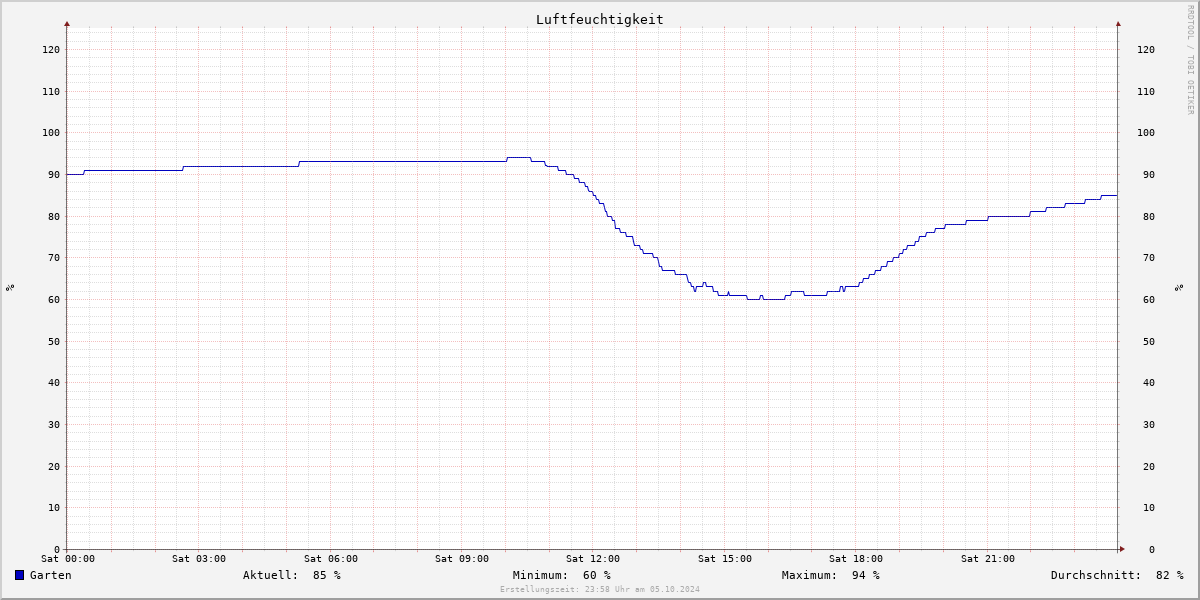Image resolution: width=1200 pixels, height=600 pixels.
Task: Click the Garten legend label
Action: click(x=51, y=575)
